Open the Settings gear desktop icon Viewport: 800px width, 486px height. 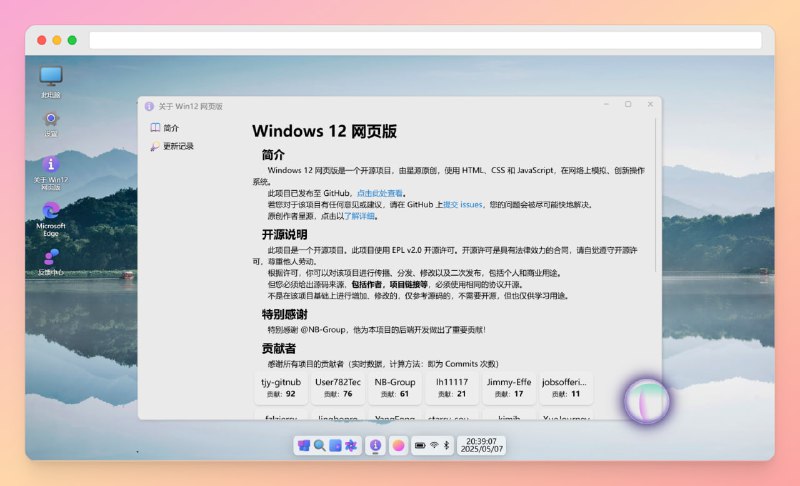coord(51,124)
